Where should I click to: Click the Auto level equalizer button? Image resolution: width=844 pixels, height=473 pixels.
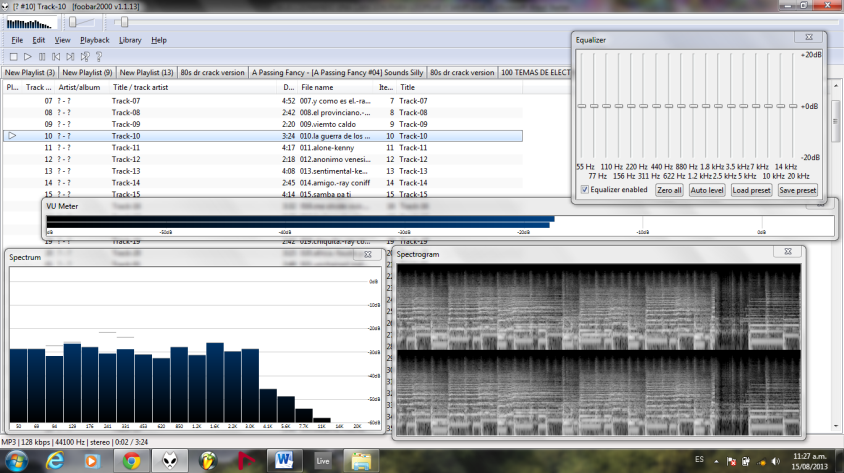(707, 190)
